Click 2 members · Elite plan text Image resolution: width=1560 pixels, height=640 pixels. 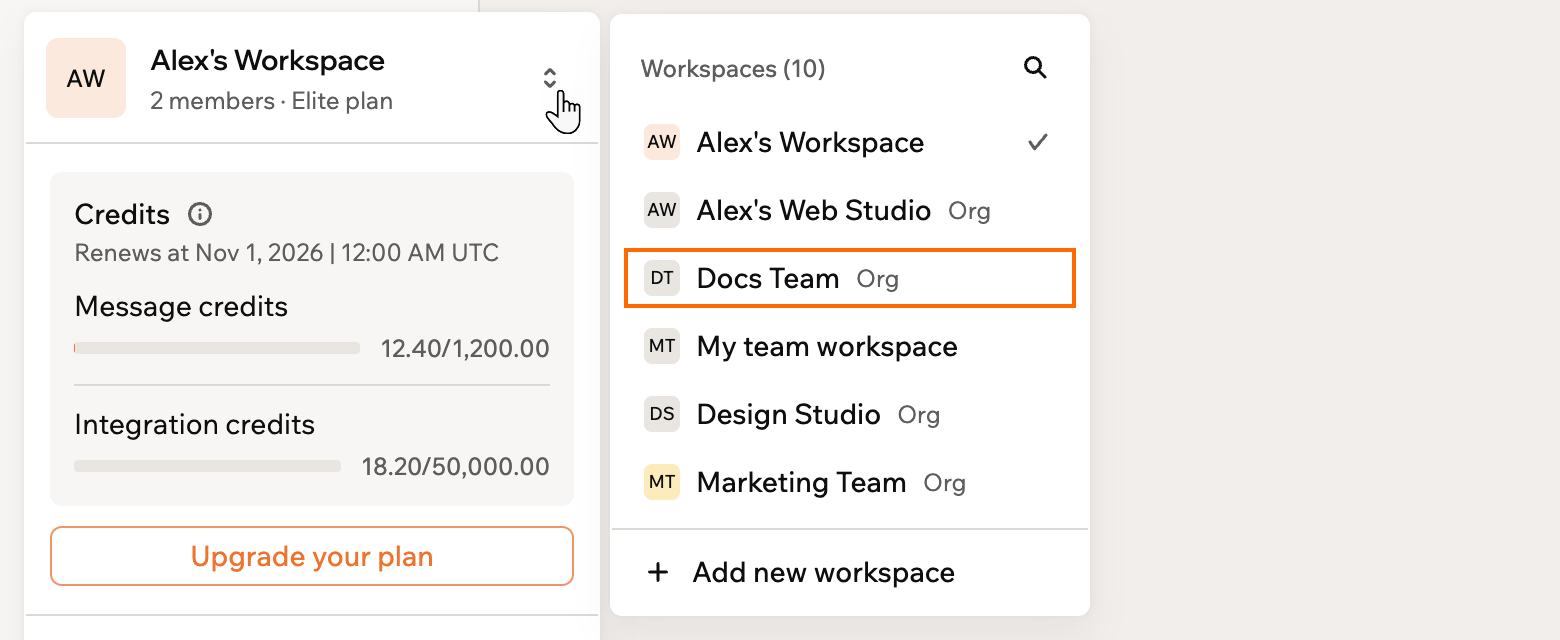(272, 101)
